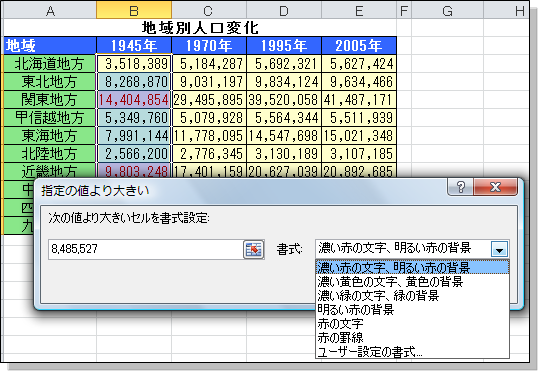The height and width of the screenshot is (371, 538).
Task: Click the value input field containing 8,485,527
Action: tap(145, 249)
